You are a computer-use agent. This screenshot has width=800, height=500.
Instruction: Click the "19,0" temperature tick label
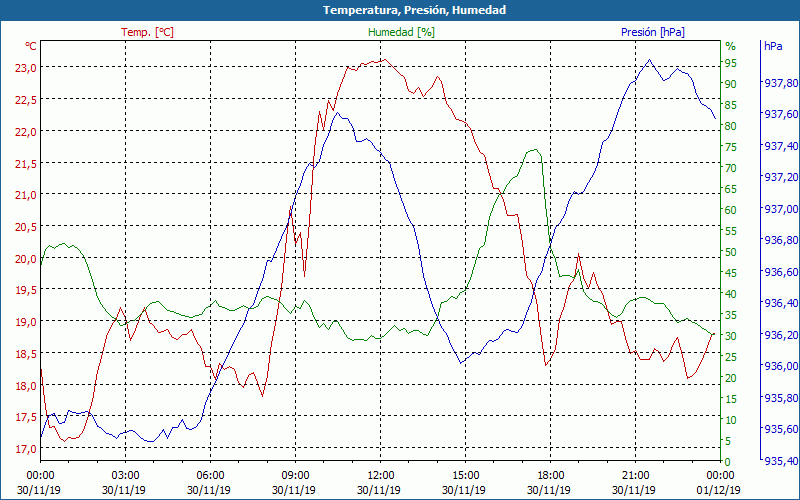[x=26, y=321]
